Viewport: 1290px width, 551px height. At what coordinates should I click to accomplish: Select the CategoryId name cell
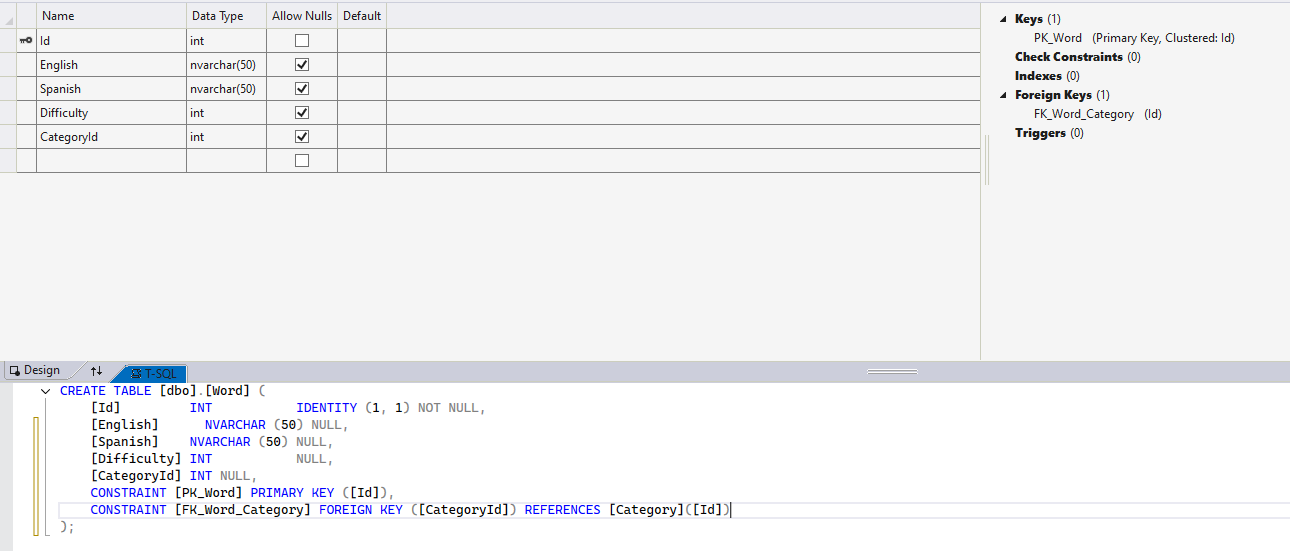point(111,137)
